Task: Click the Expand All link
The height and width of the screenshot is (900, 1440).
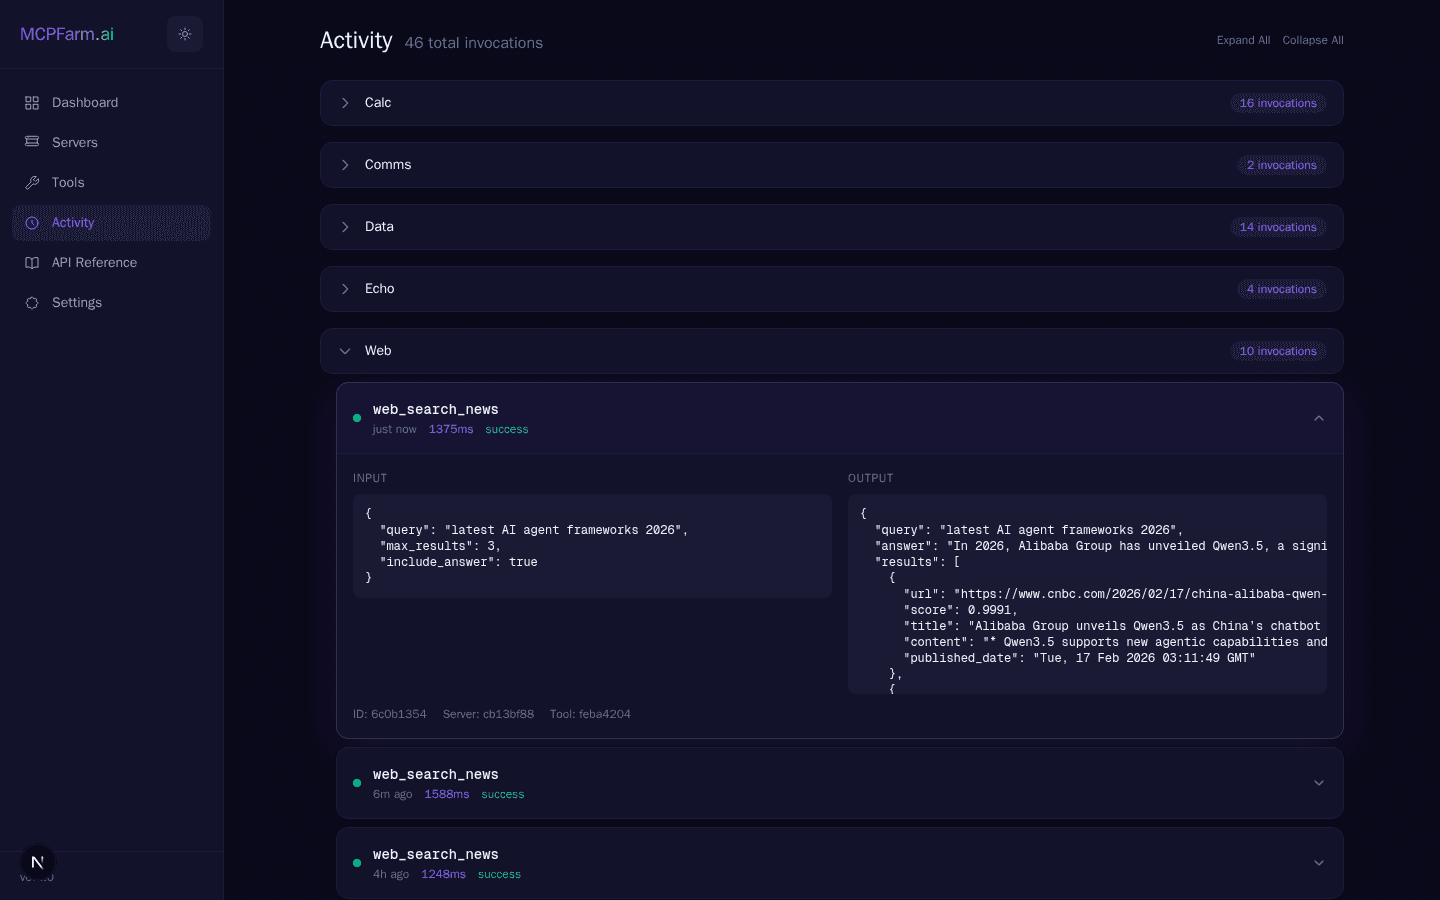Action: coord(1243,40)
